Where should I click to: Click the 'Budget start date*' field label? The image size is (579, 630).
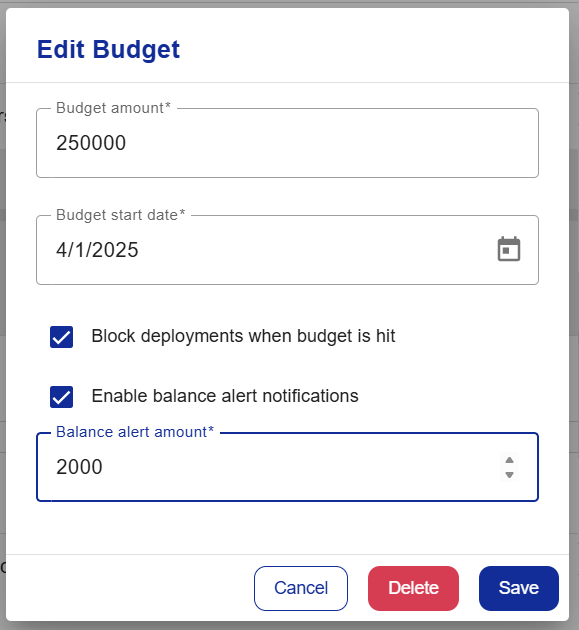coord(121,215)
